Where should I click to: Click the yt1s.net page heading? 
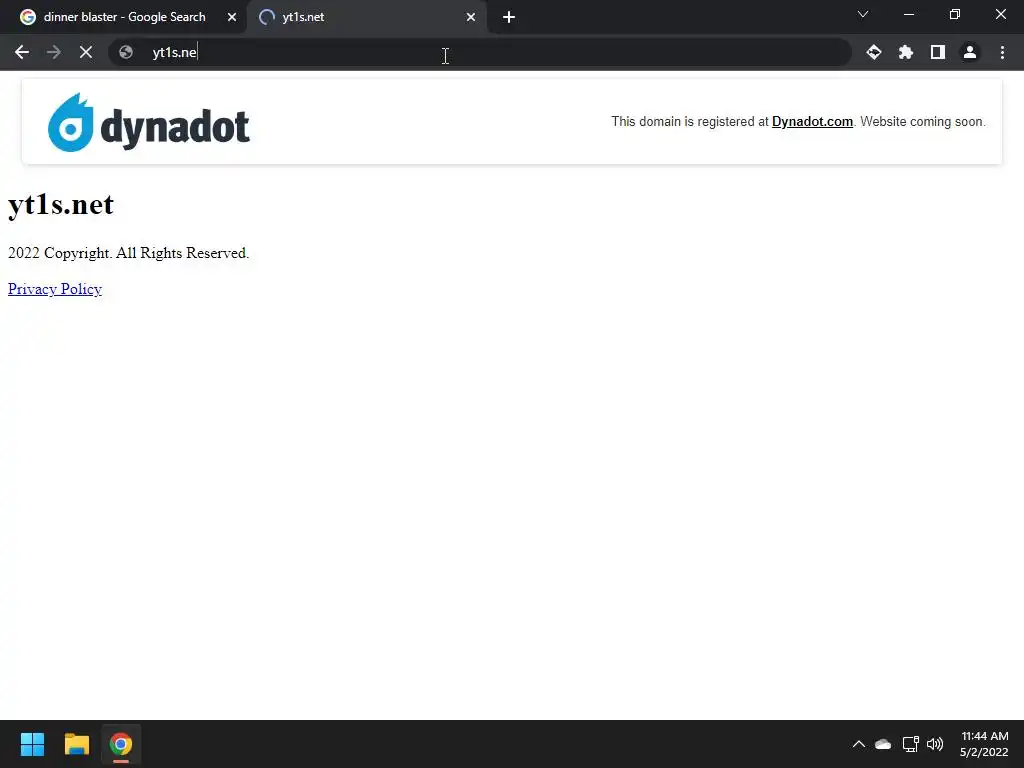[x=61, y=204]
